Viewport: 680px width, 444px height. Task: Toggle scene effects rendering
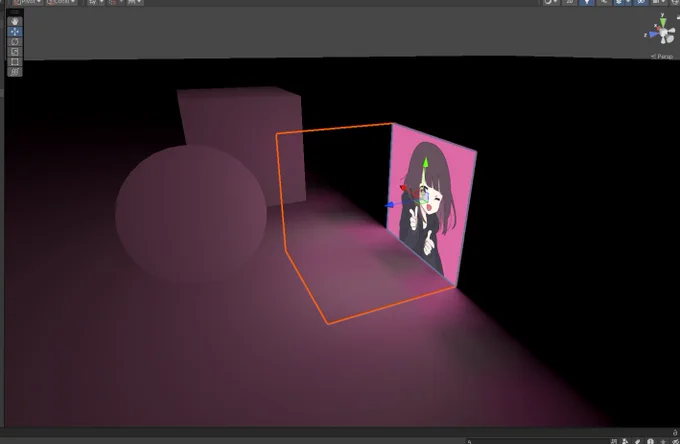click(x=619, y=2)
